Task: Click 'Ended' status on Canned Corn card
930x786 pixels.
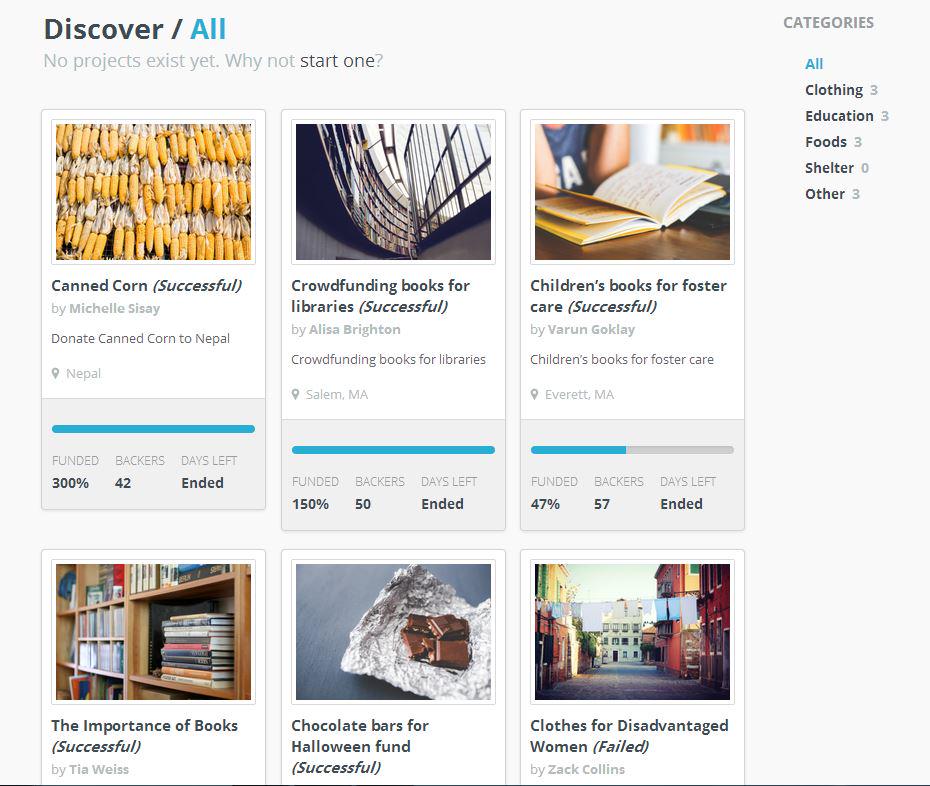Action: tap(202, 483)
